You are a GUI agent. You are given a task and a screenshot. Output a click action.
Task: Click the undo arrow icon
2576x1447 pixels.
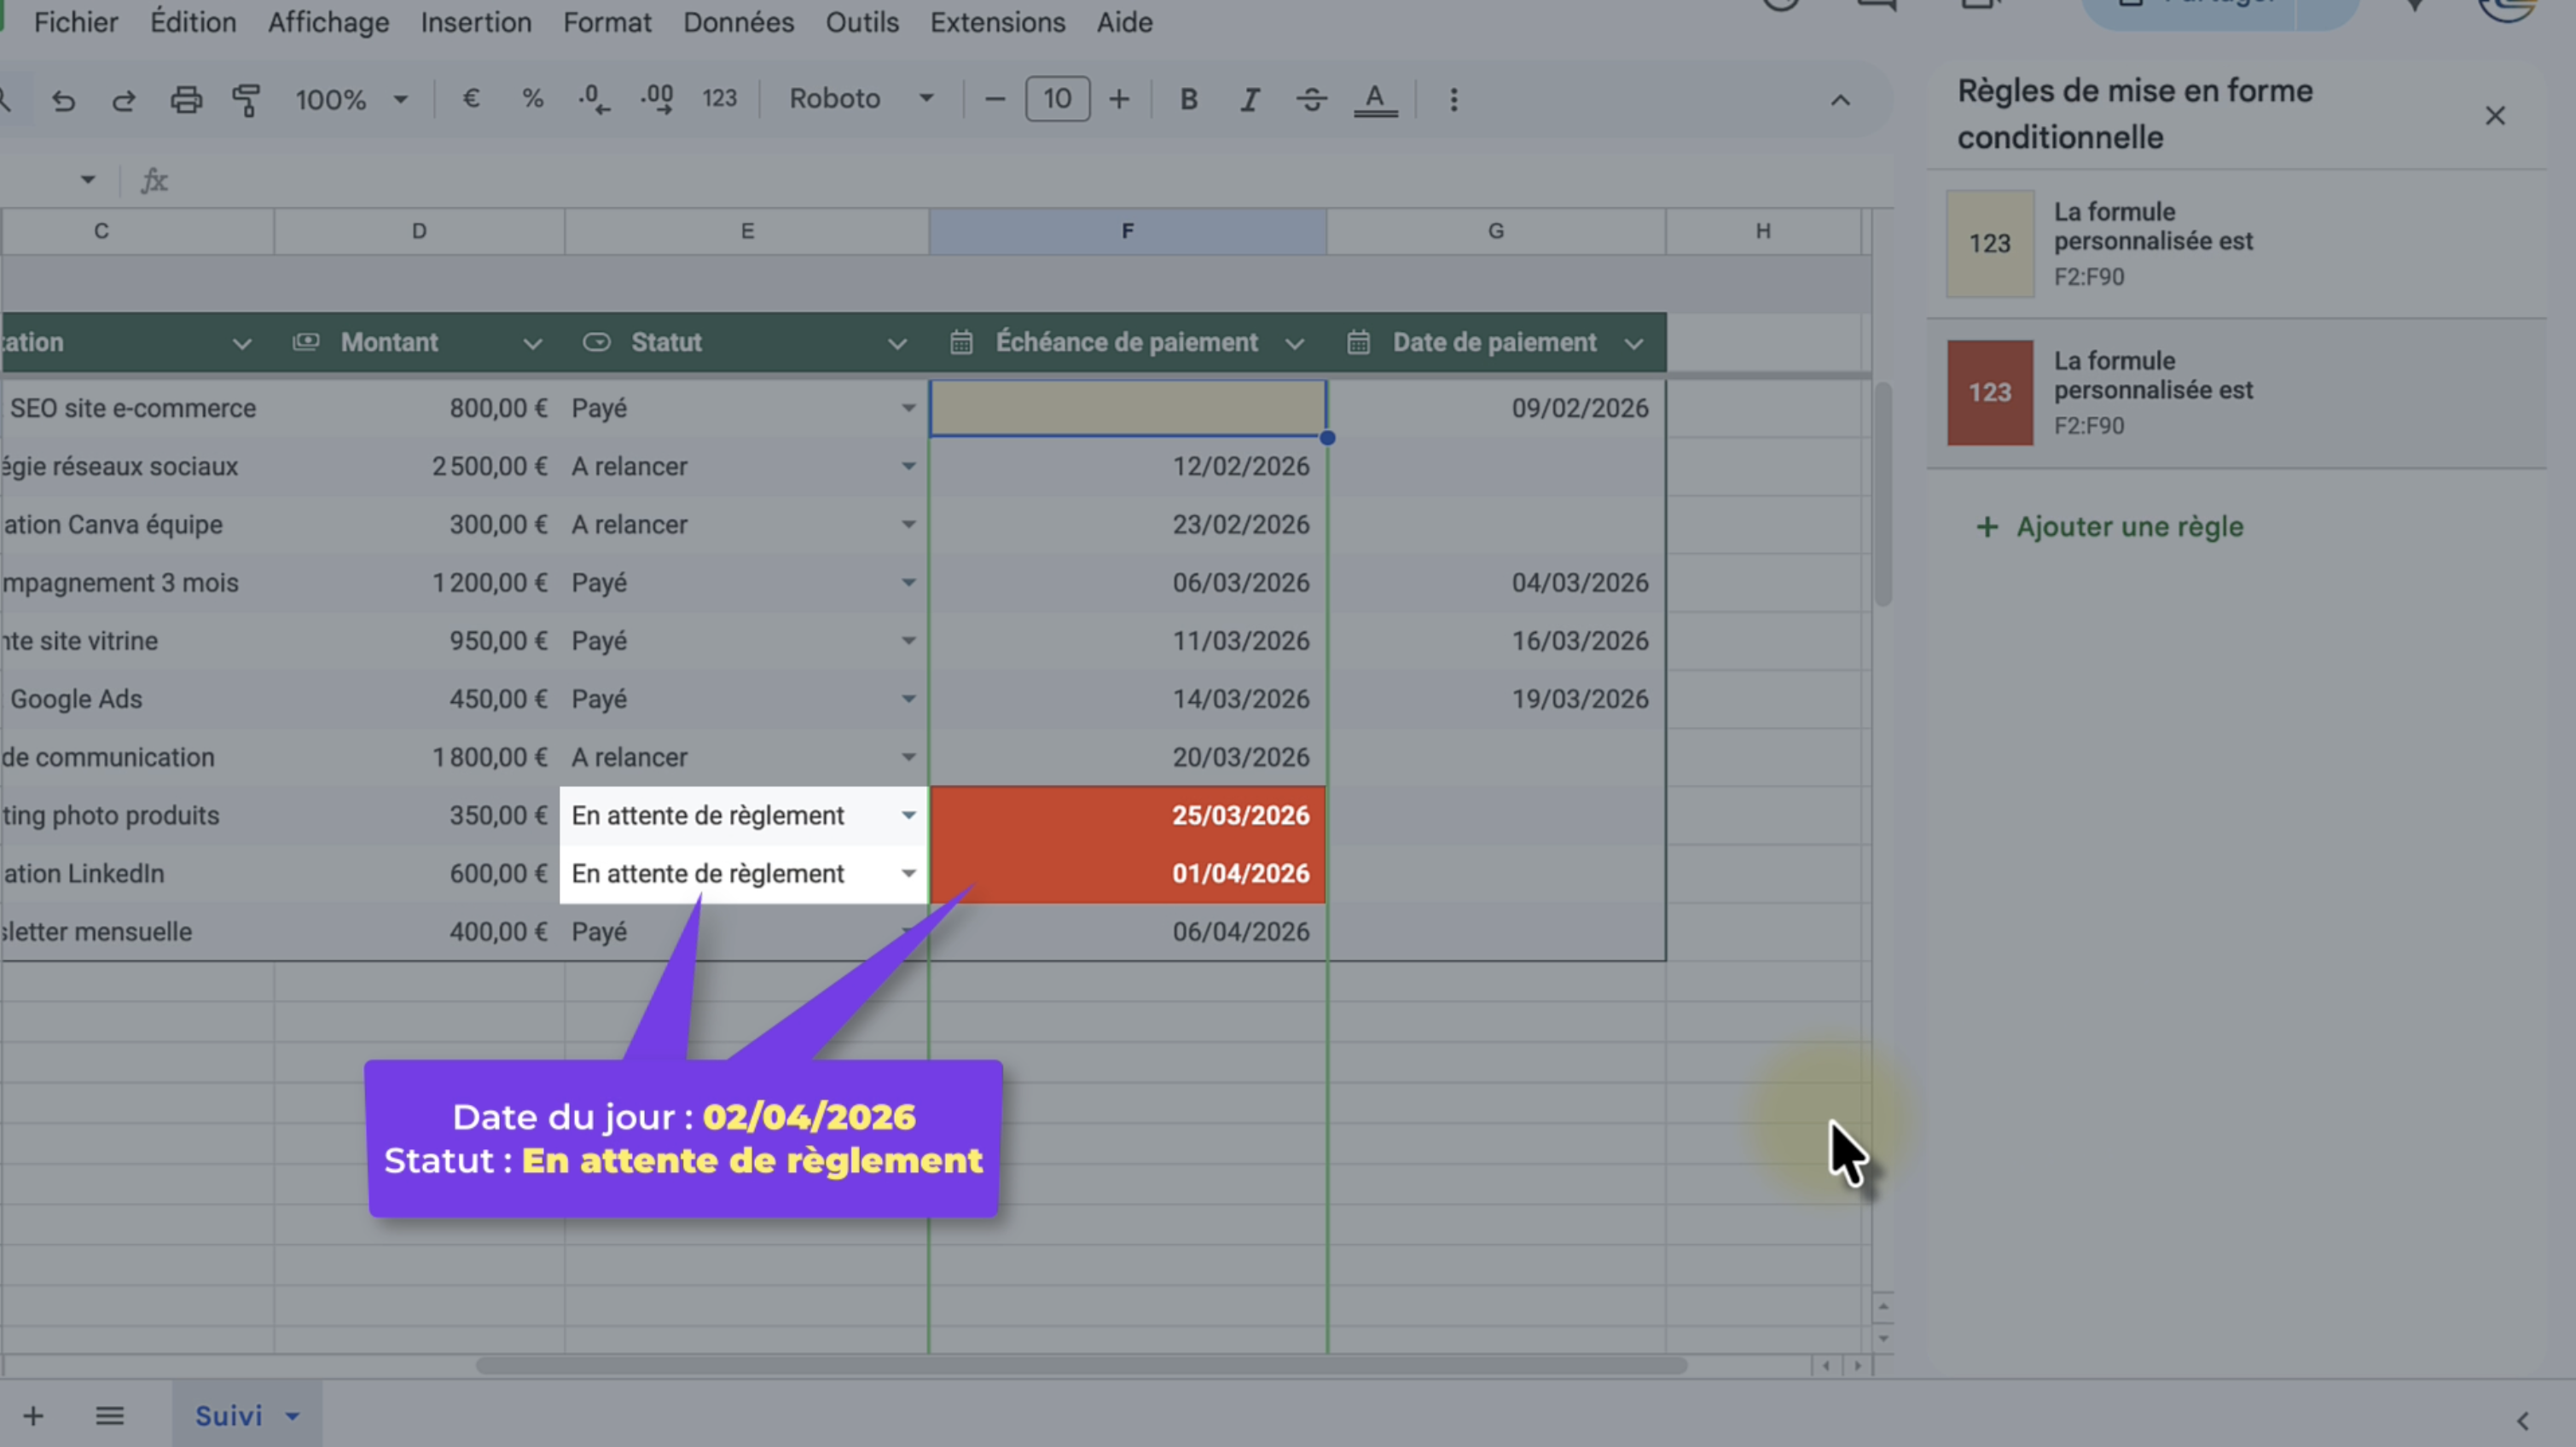[64, 100]
